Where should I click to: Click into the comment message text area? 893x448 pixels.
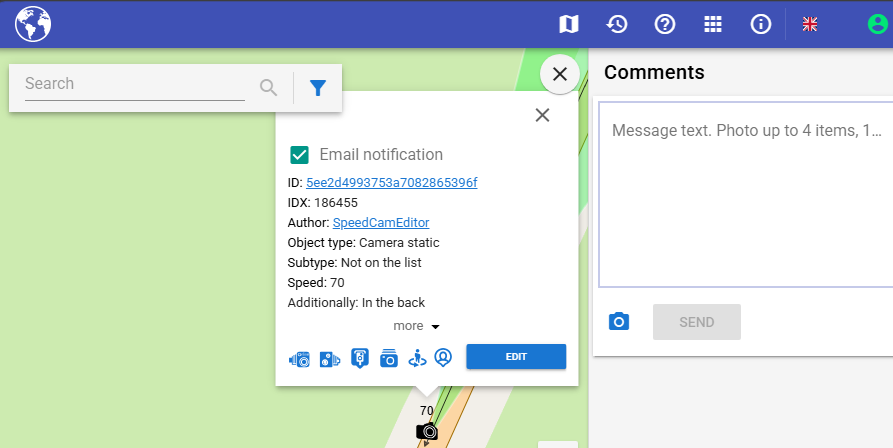point(746,194)
